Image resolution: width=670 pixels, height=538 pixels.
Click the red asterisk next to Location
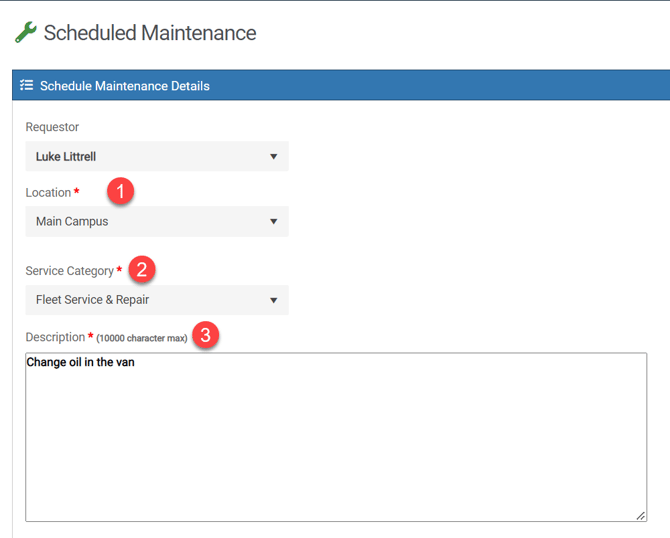coord(77,193)
